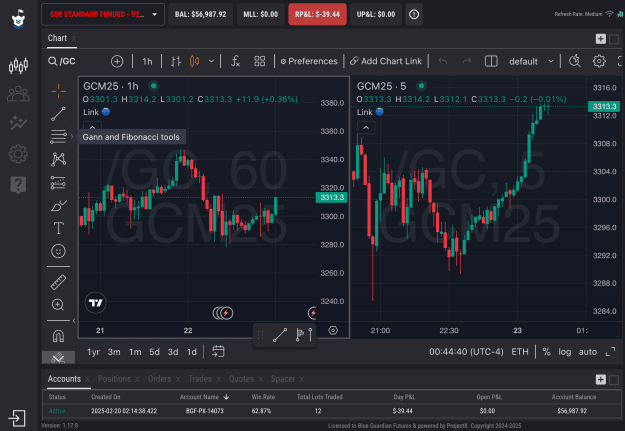Image resolution: width=625 pixels, height=431 pixels.
Task: Open the 1h timeframe selector
Action: click(x=147, y=61)
